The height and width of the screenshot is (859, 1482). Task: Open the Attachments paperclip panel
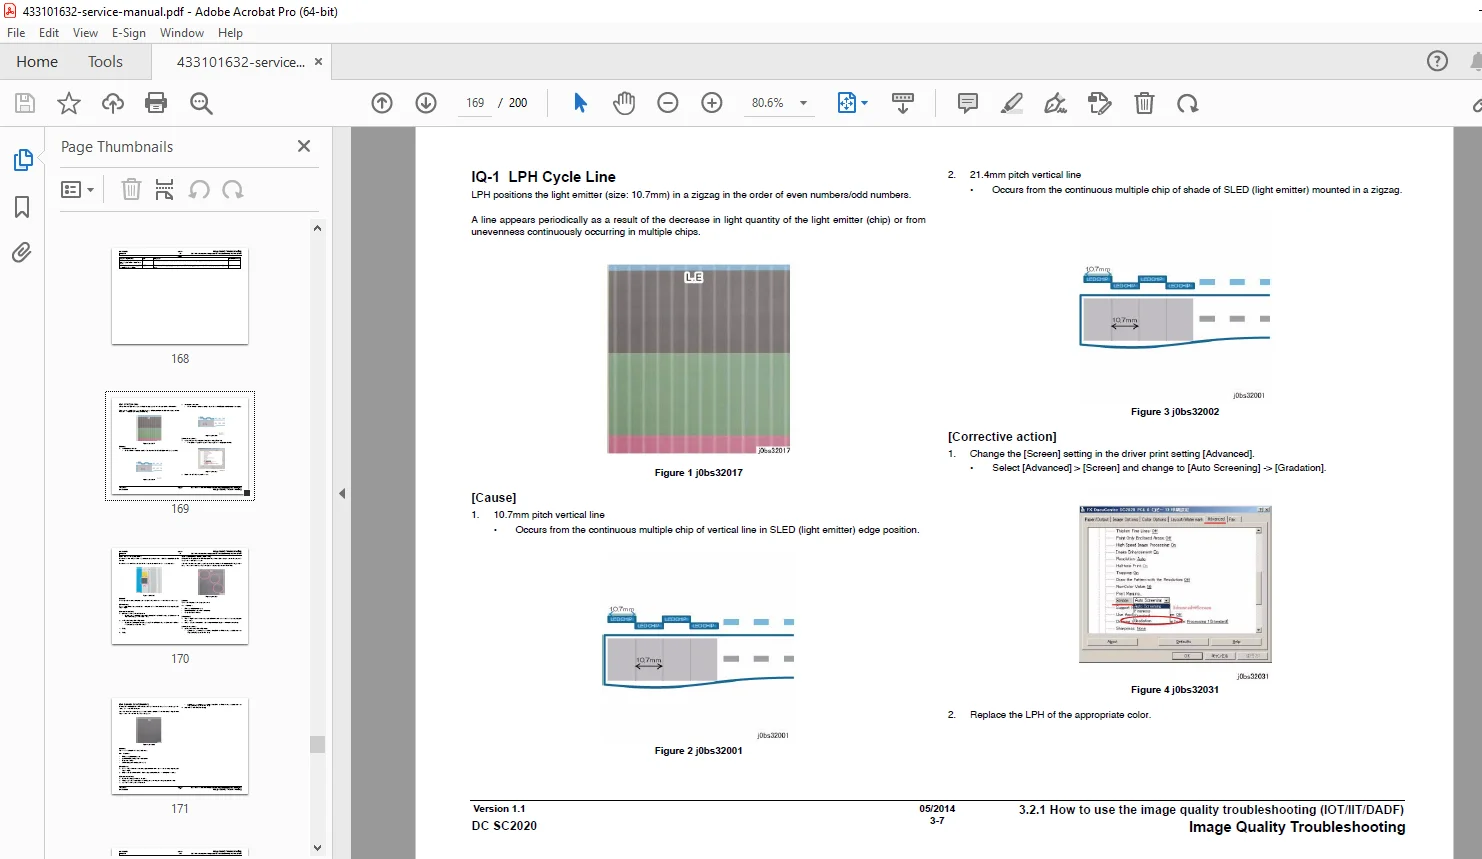tap(22, 252)
